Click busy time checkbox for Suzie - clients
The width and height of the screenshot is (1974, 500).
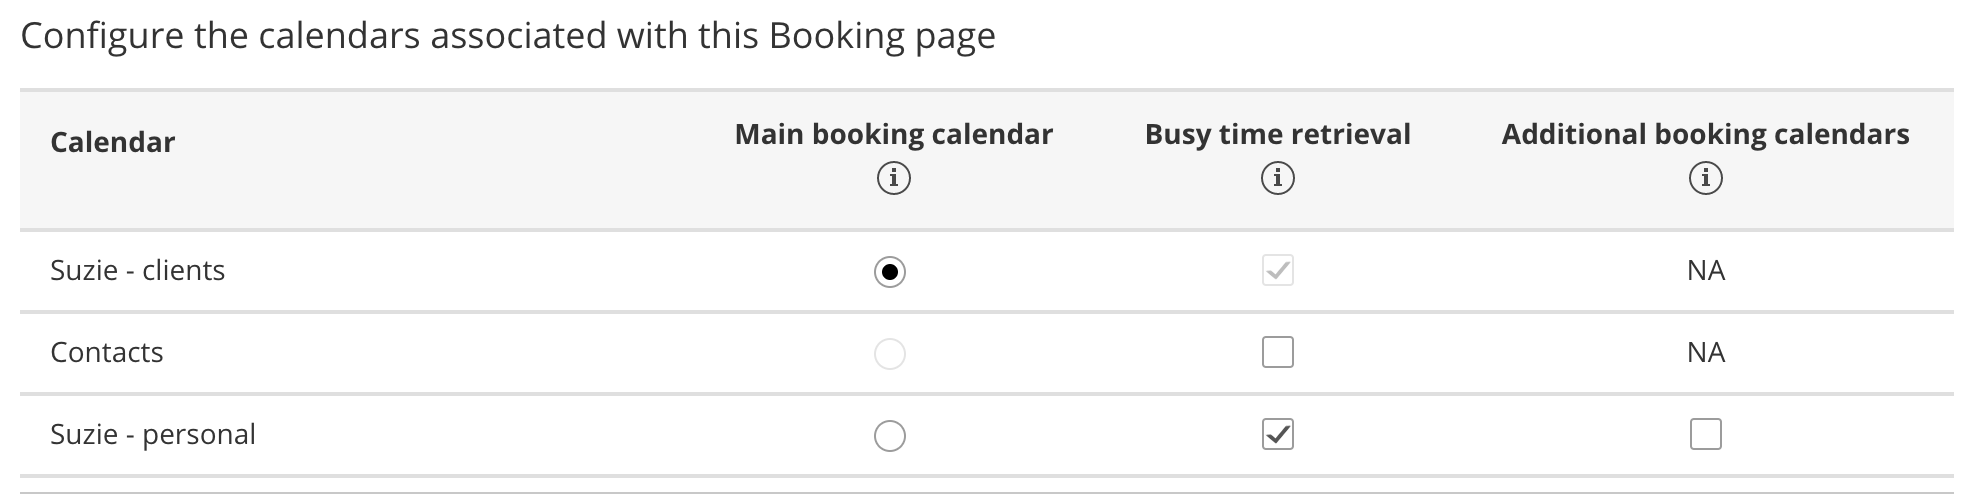tap(1277, 270)
